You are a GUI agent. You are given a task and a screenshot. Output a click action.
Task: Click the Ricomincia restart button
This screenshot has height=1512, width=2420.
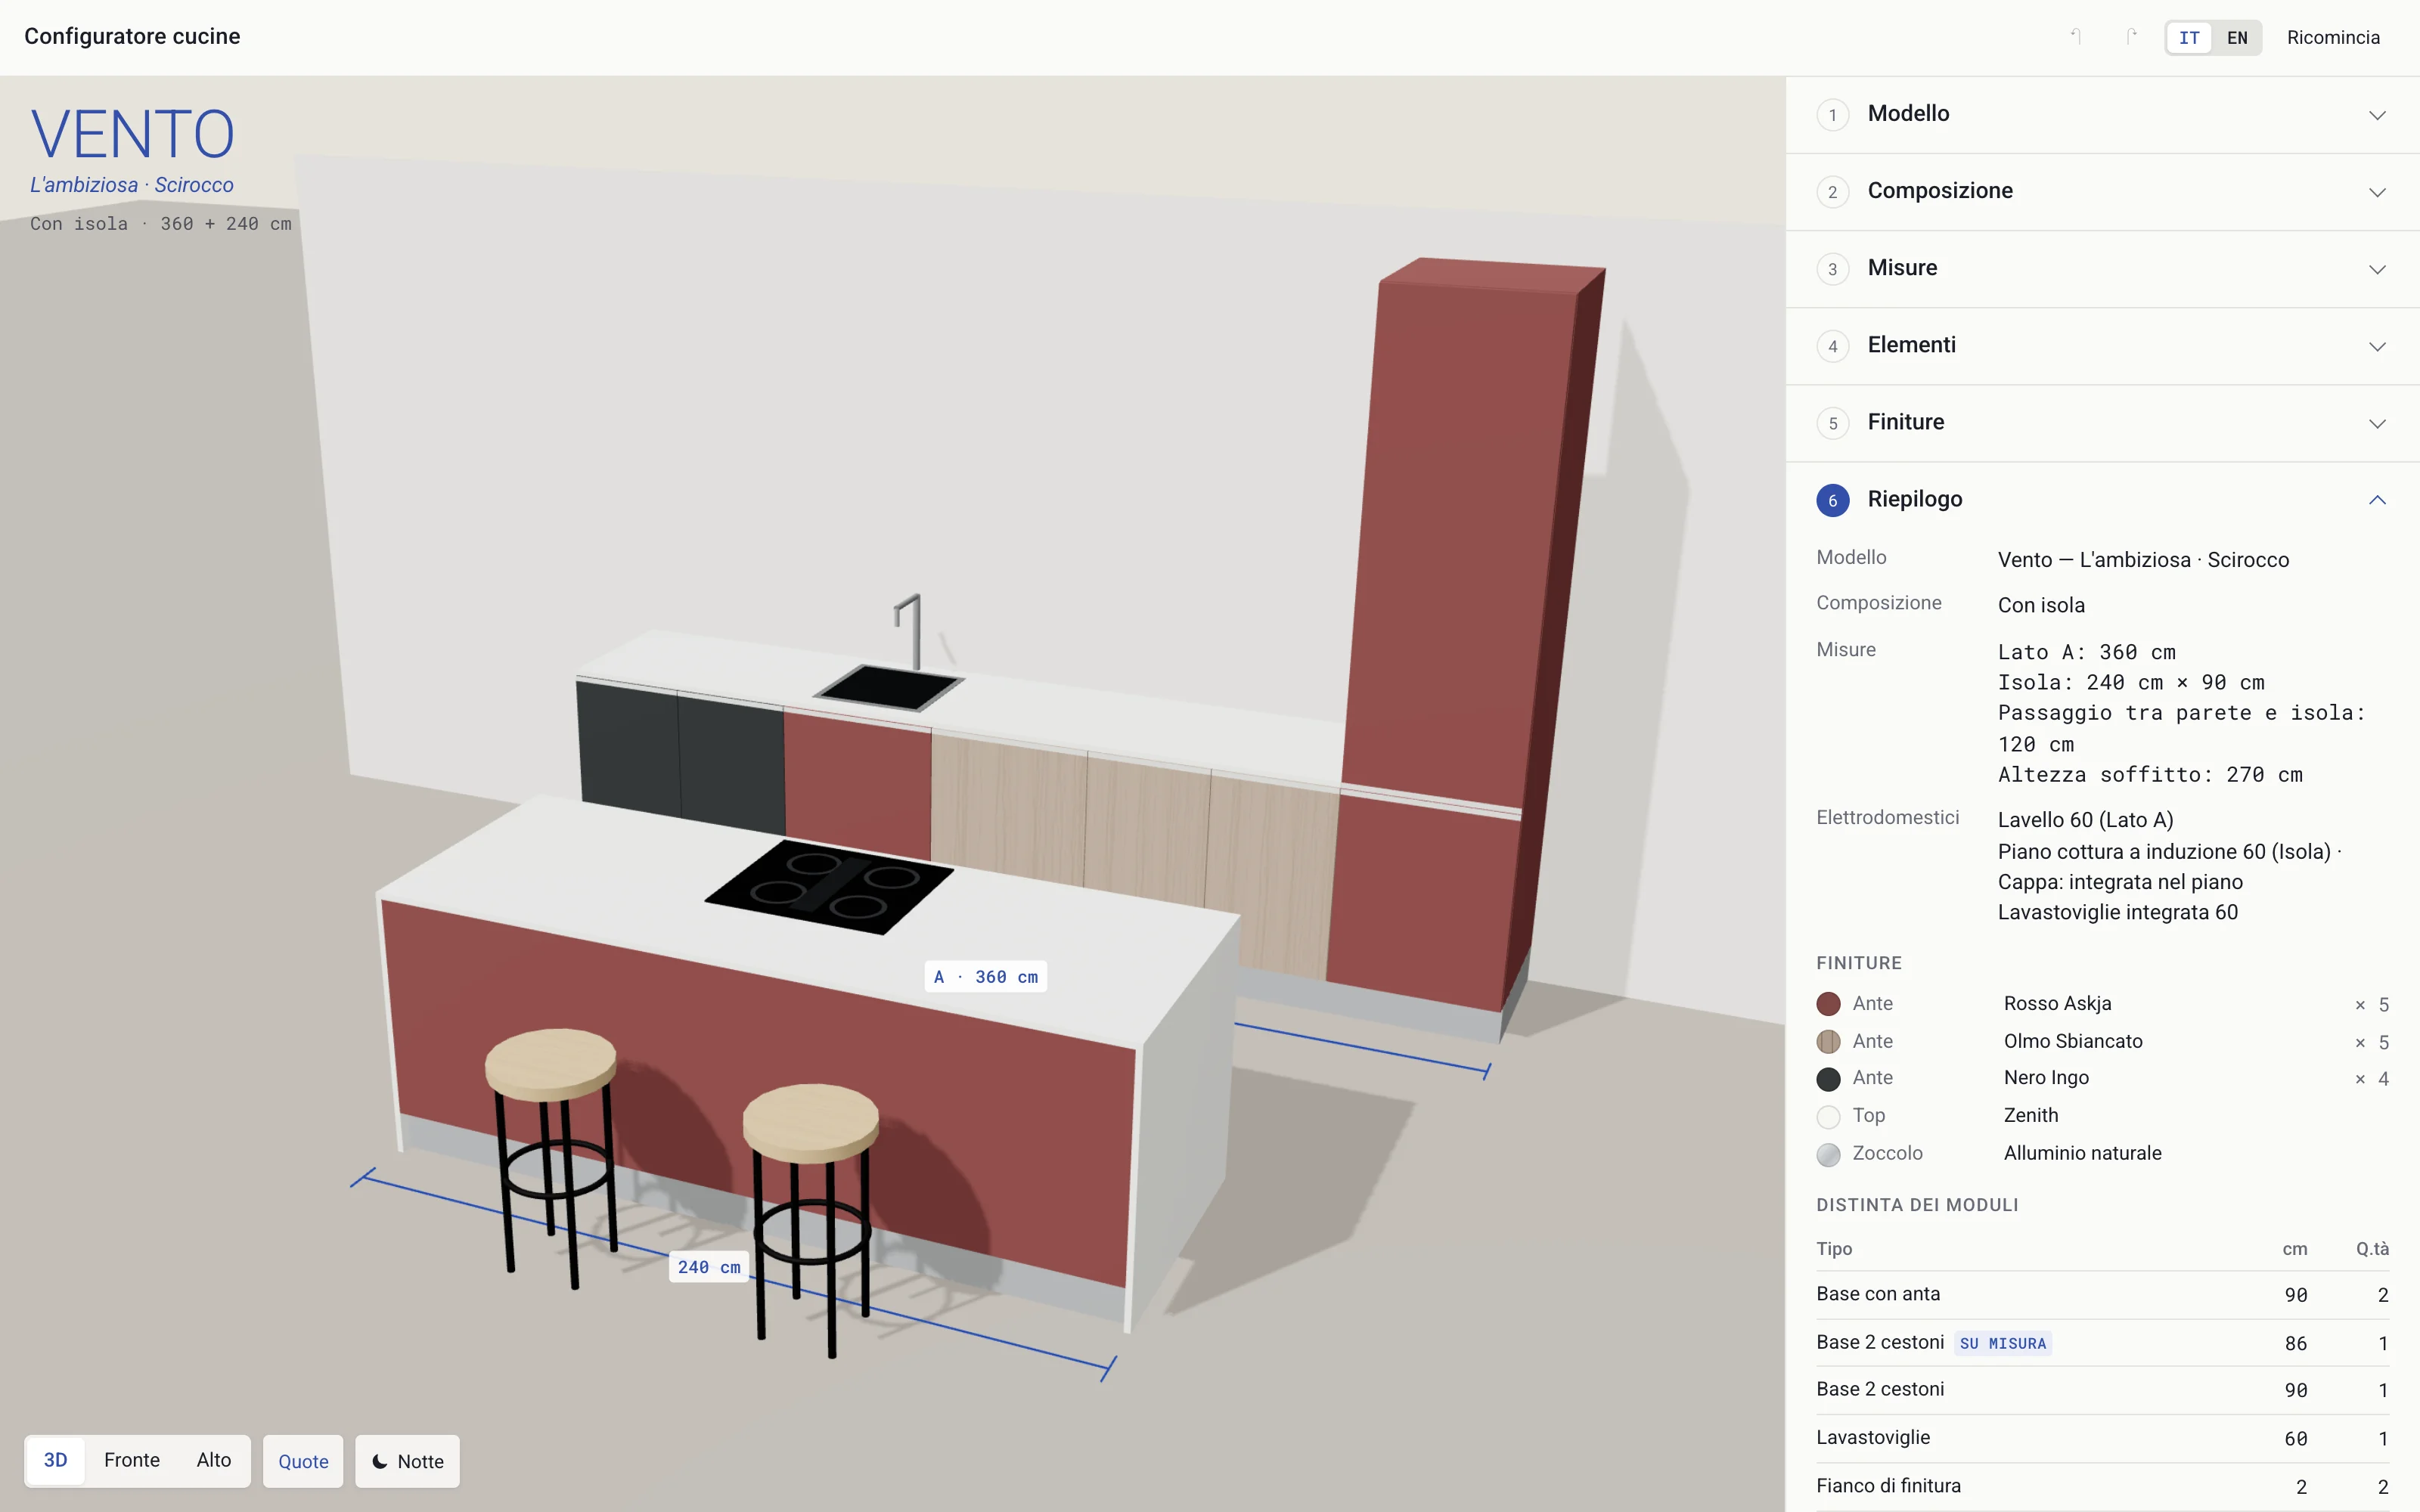(2333, 38)
